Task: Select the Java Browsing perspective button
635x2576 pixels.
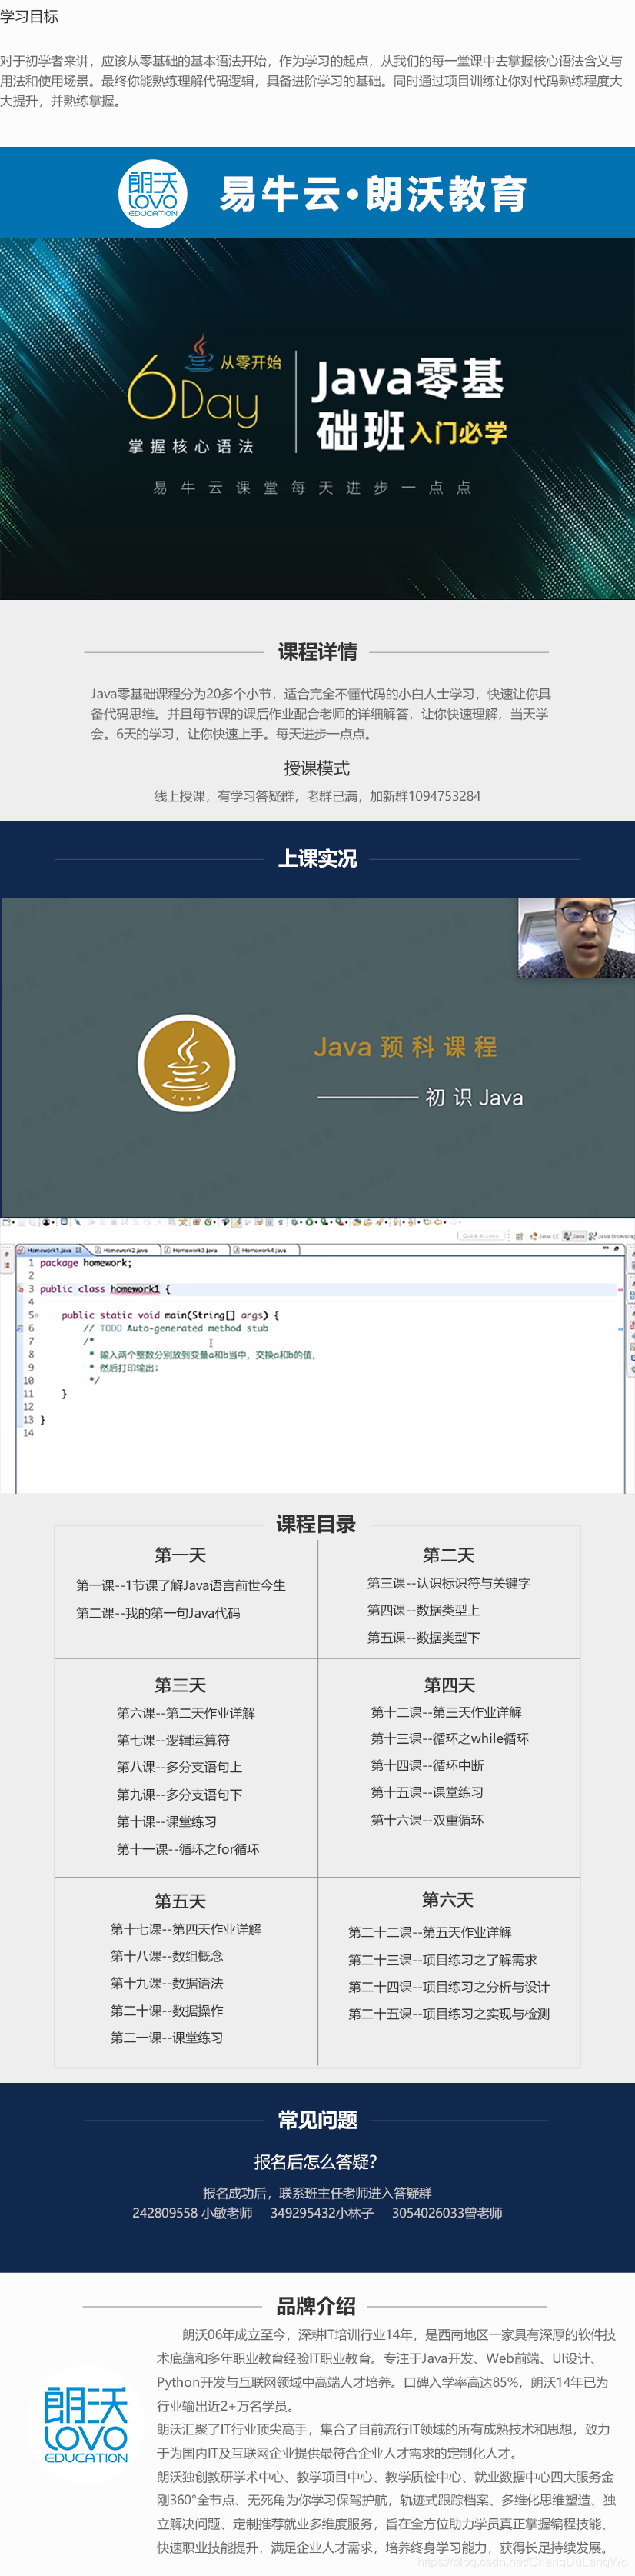Action: point(612,1236)
